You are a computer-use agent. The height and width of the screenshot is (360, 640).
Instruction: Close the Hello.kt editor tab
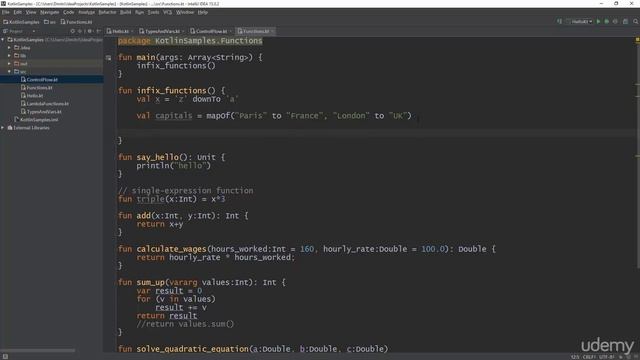coord(132,31)
